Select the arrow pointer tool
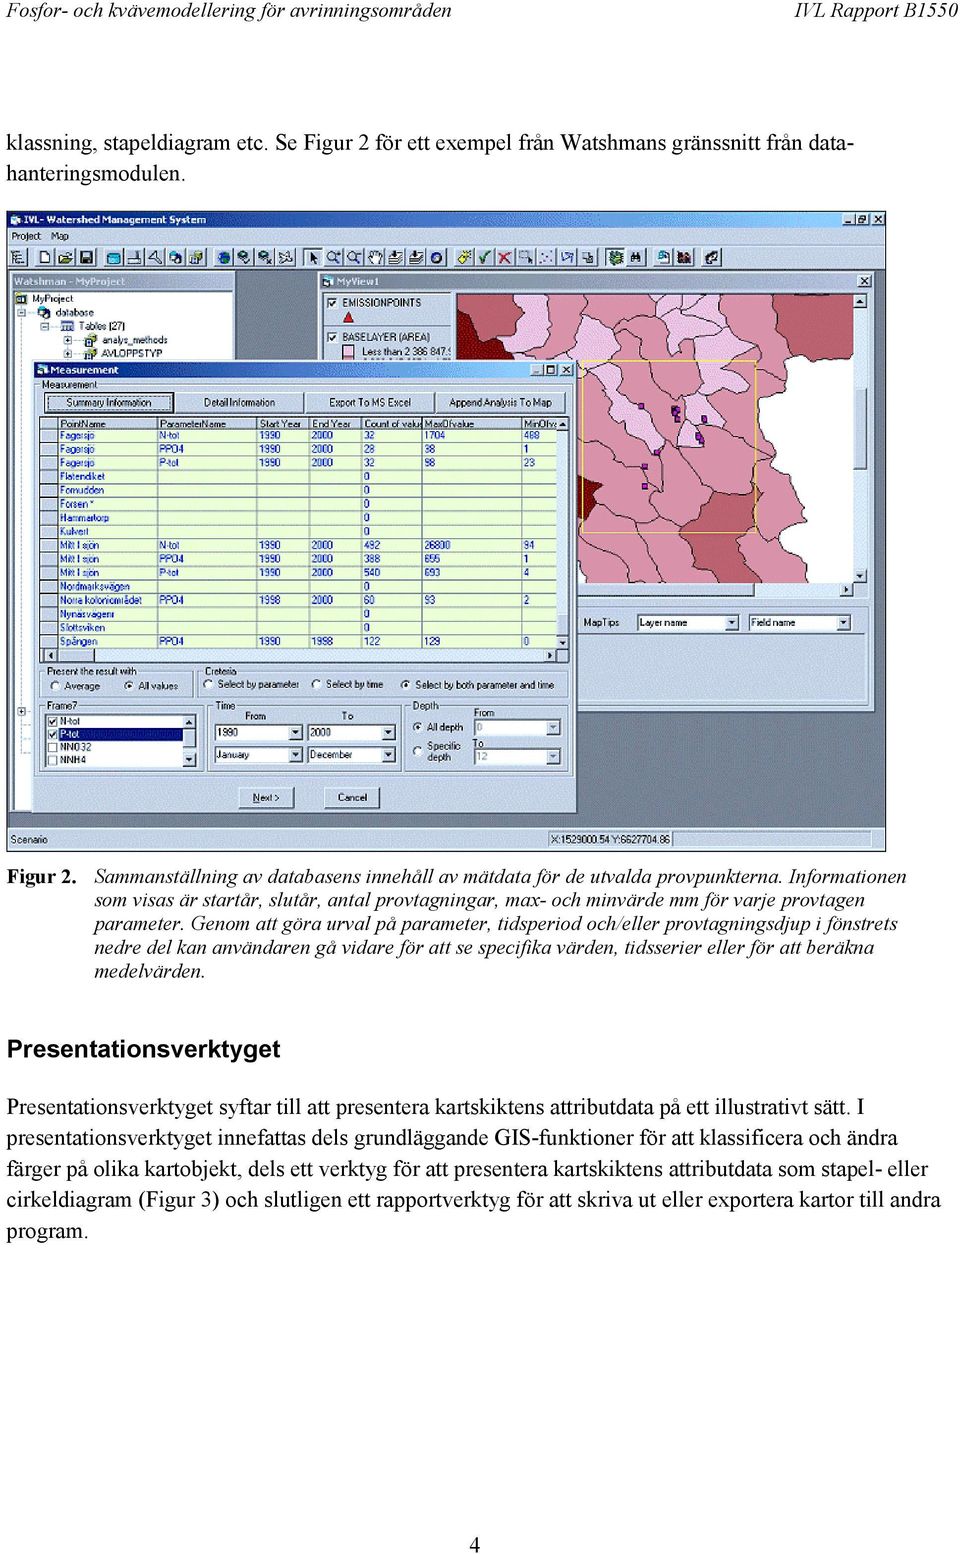 click(313, 257)
